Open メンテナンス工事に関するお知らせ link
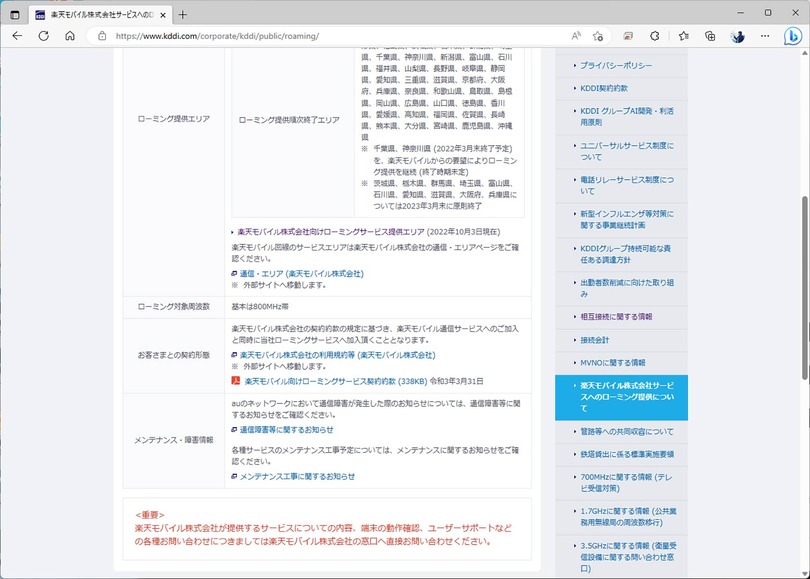 pos(297,476)
